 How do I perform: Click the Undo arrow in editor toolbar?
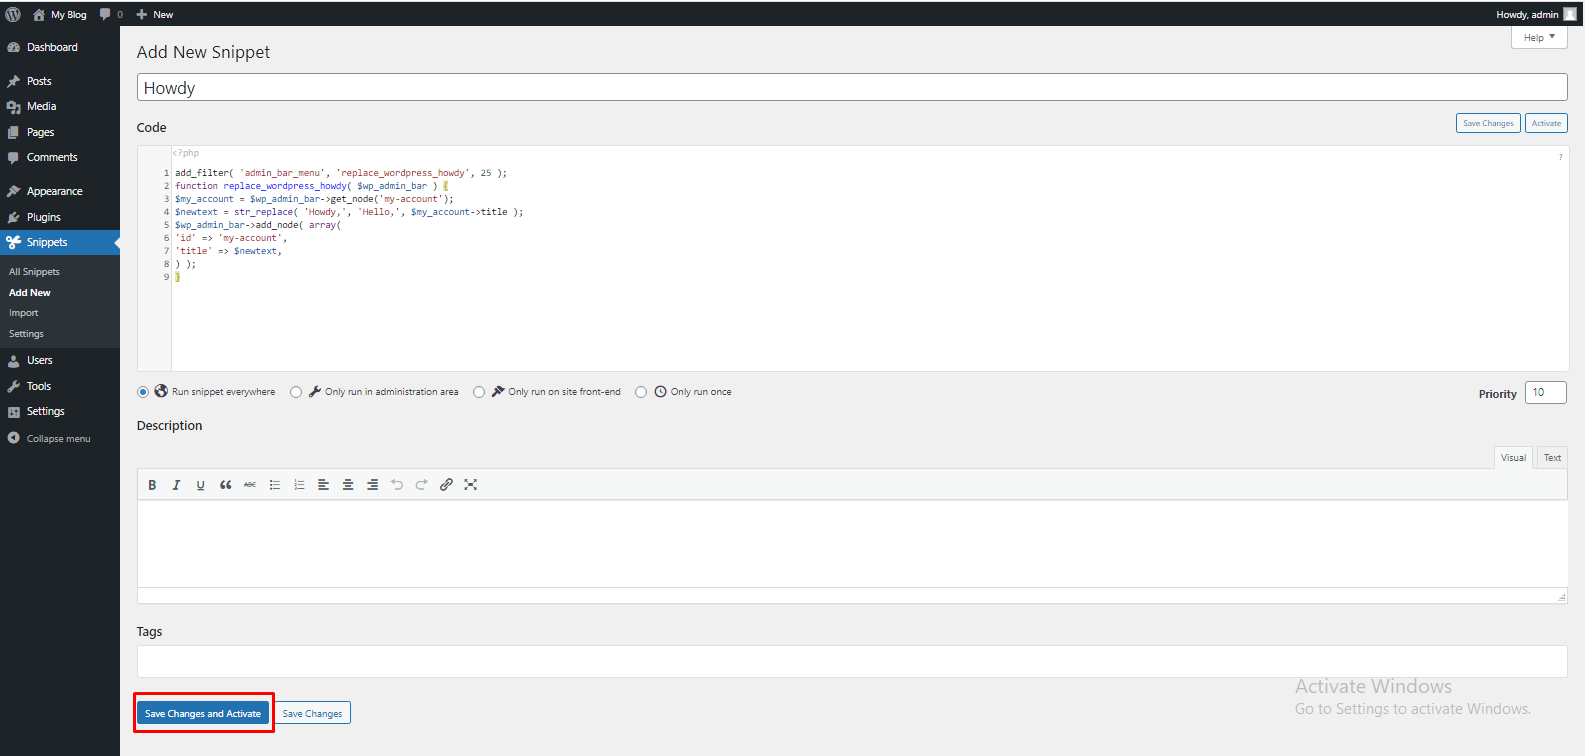point(397,485)
